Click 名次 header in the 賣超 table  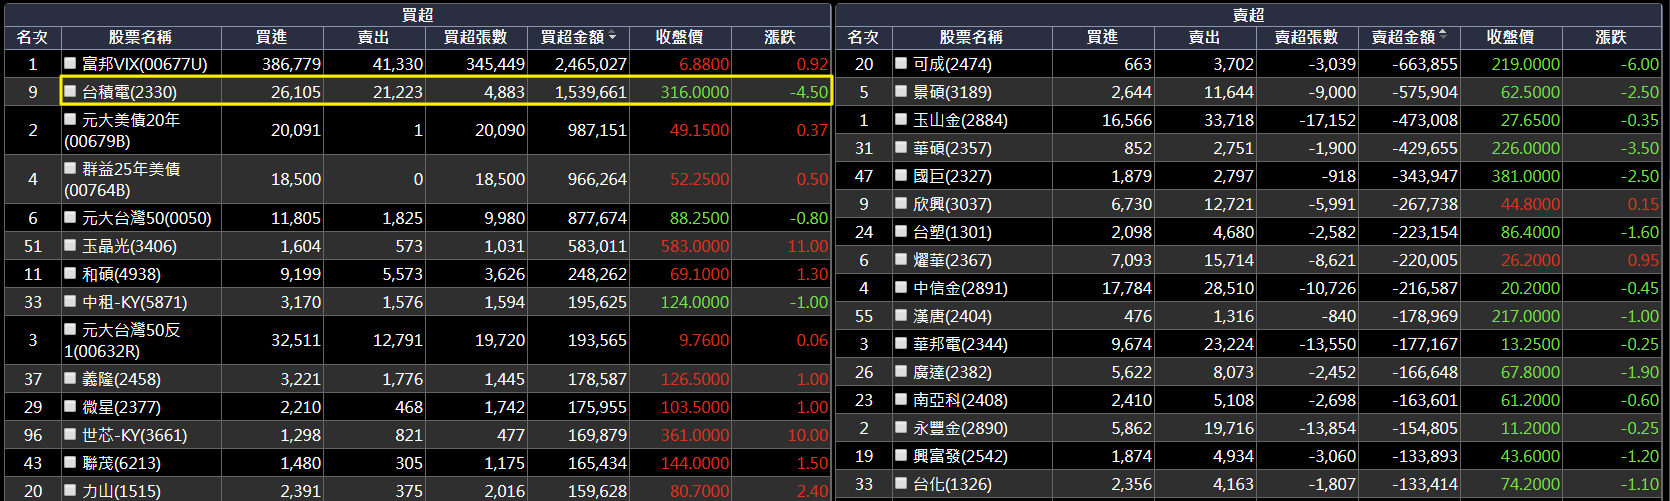pos(863,37)
